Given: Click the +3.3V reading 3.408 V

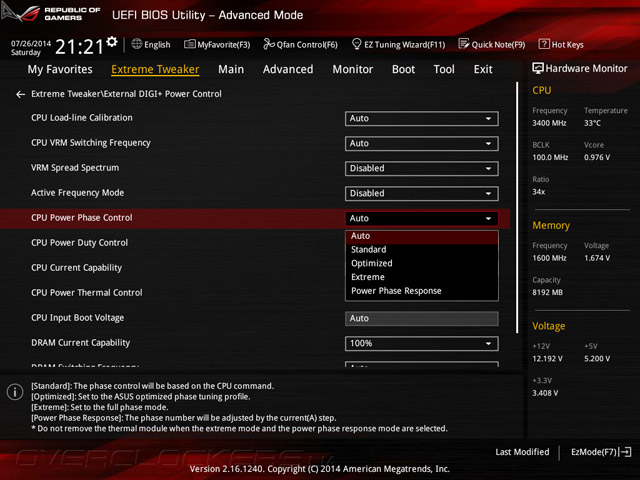Looking at the screenshot, I should coord(545,393).
